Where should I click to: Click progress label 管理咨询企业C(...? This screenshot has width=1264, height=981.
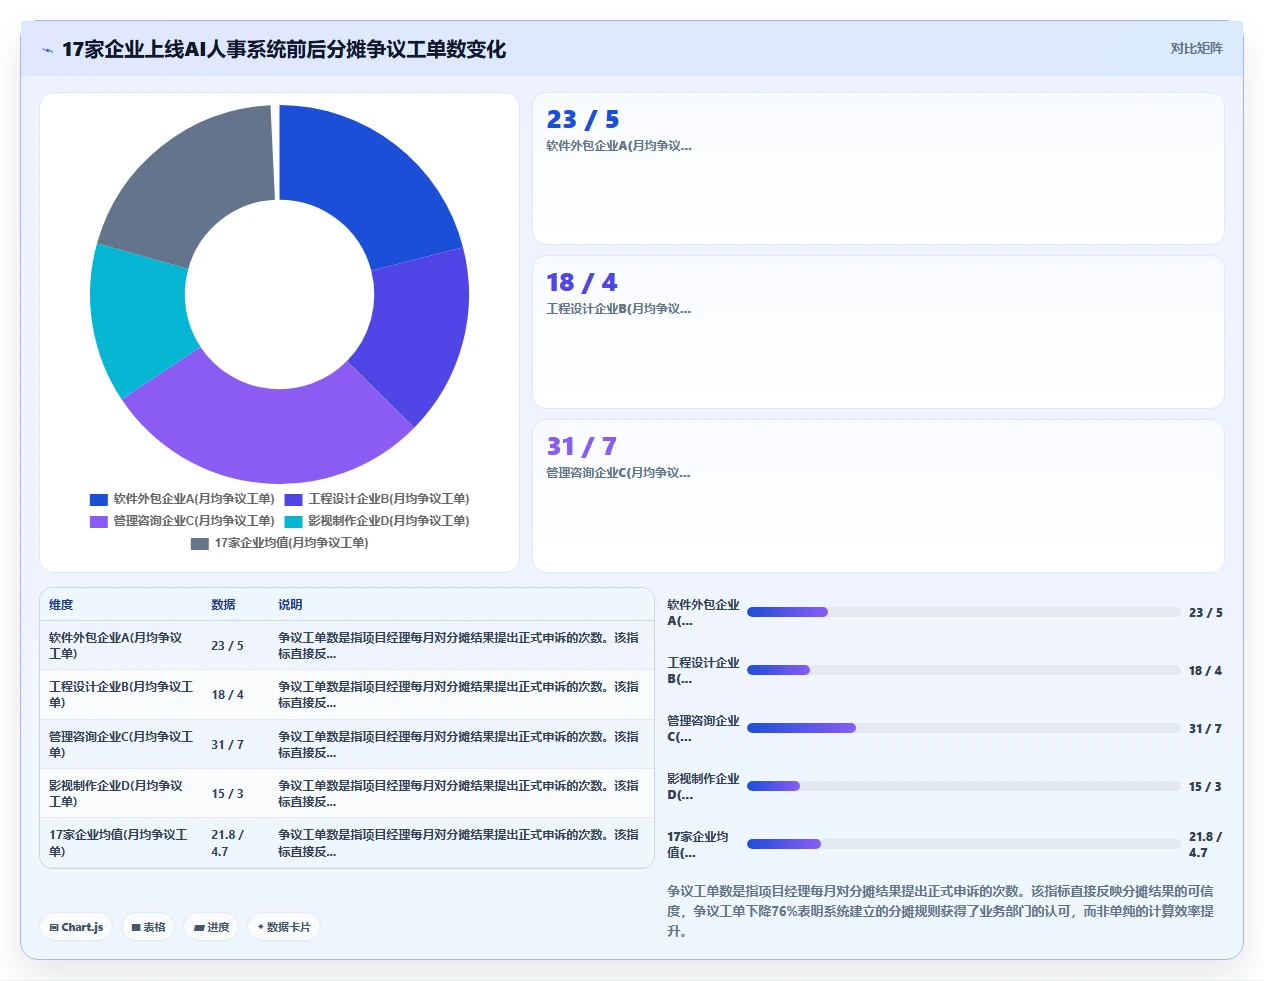point(703,729)
